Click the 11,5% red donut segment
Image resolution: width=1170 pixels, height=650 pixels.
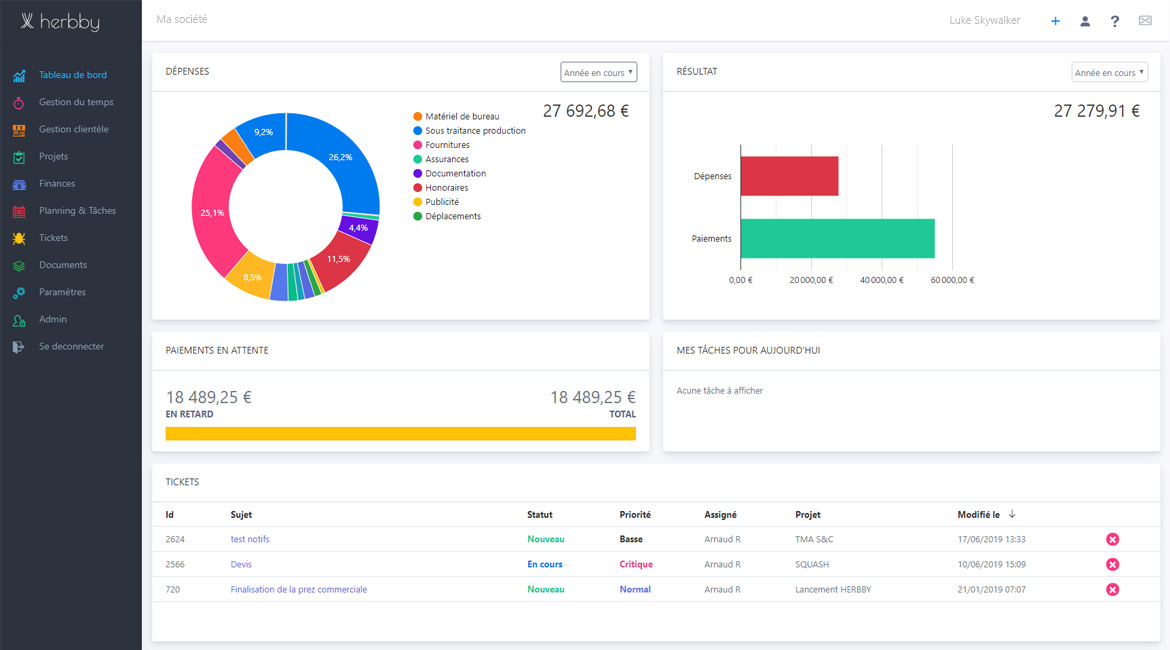pyautogui.click(x=341, y=261)
